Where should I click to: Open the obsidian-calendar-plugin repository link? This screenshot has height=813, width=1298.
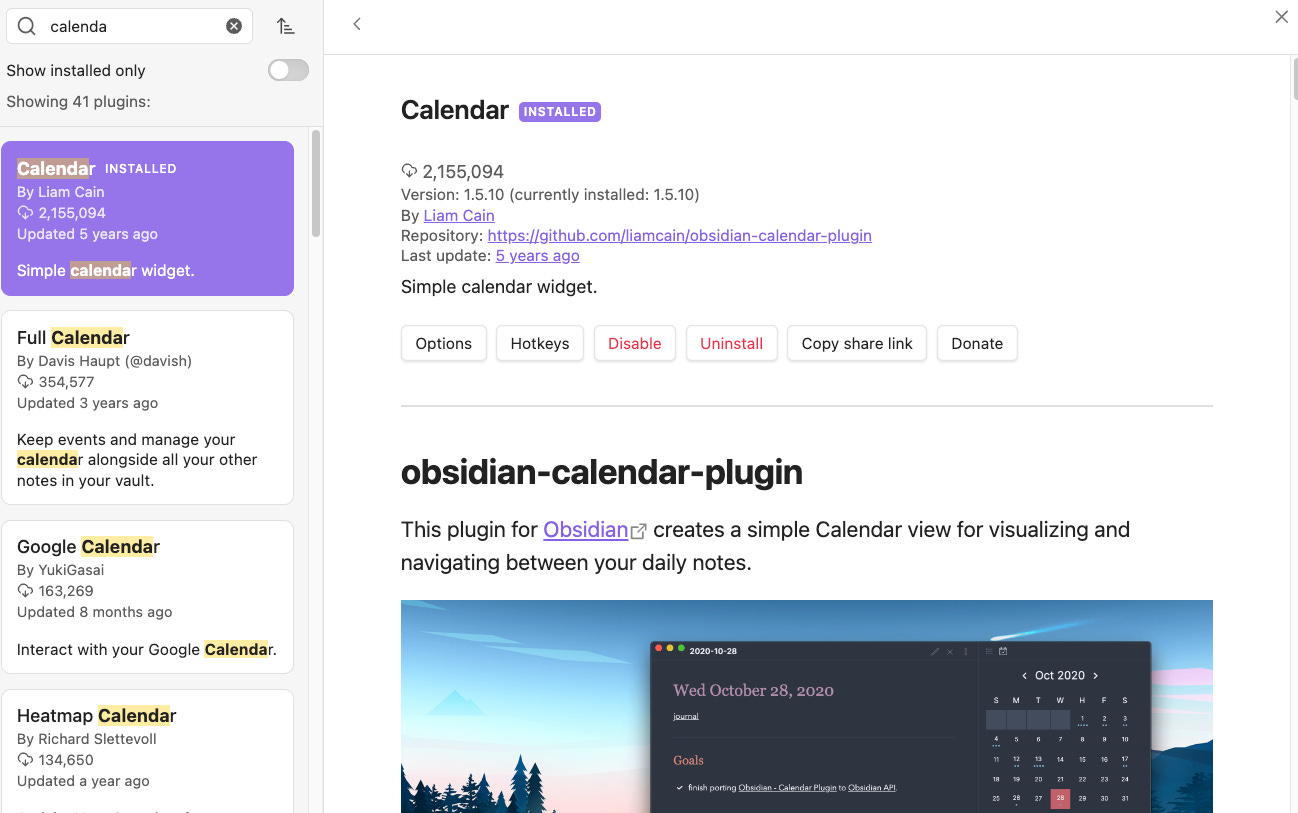click(679, 235)
